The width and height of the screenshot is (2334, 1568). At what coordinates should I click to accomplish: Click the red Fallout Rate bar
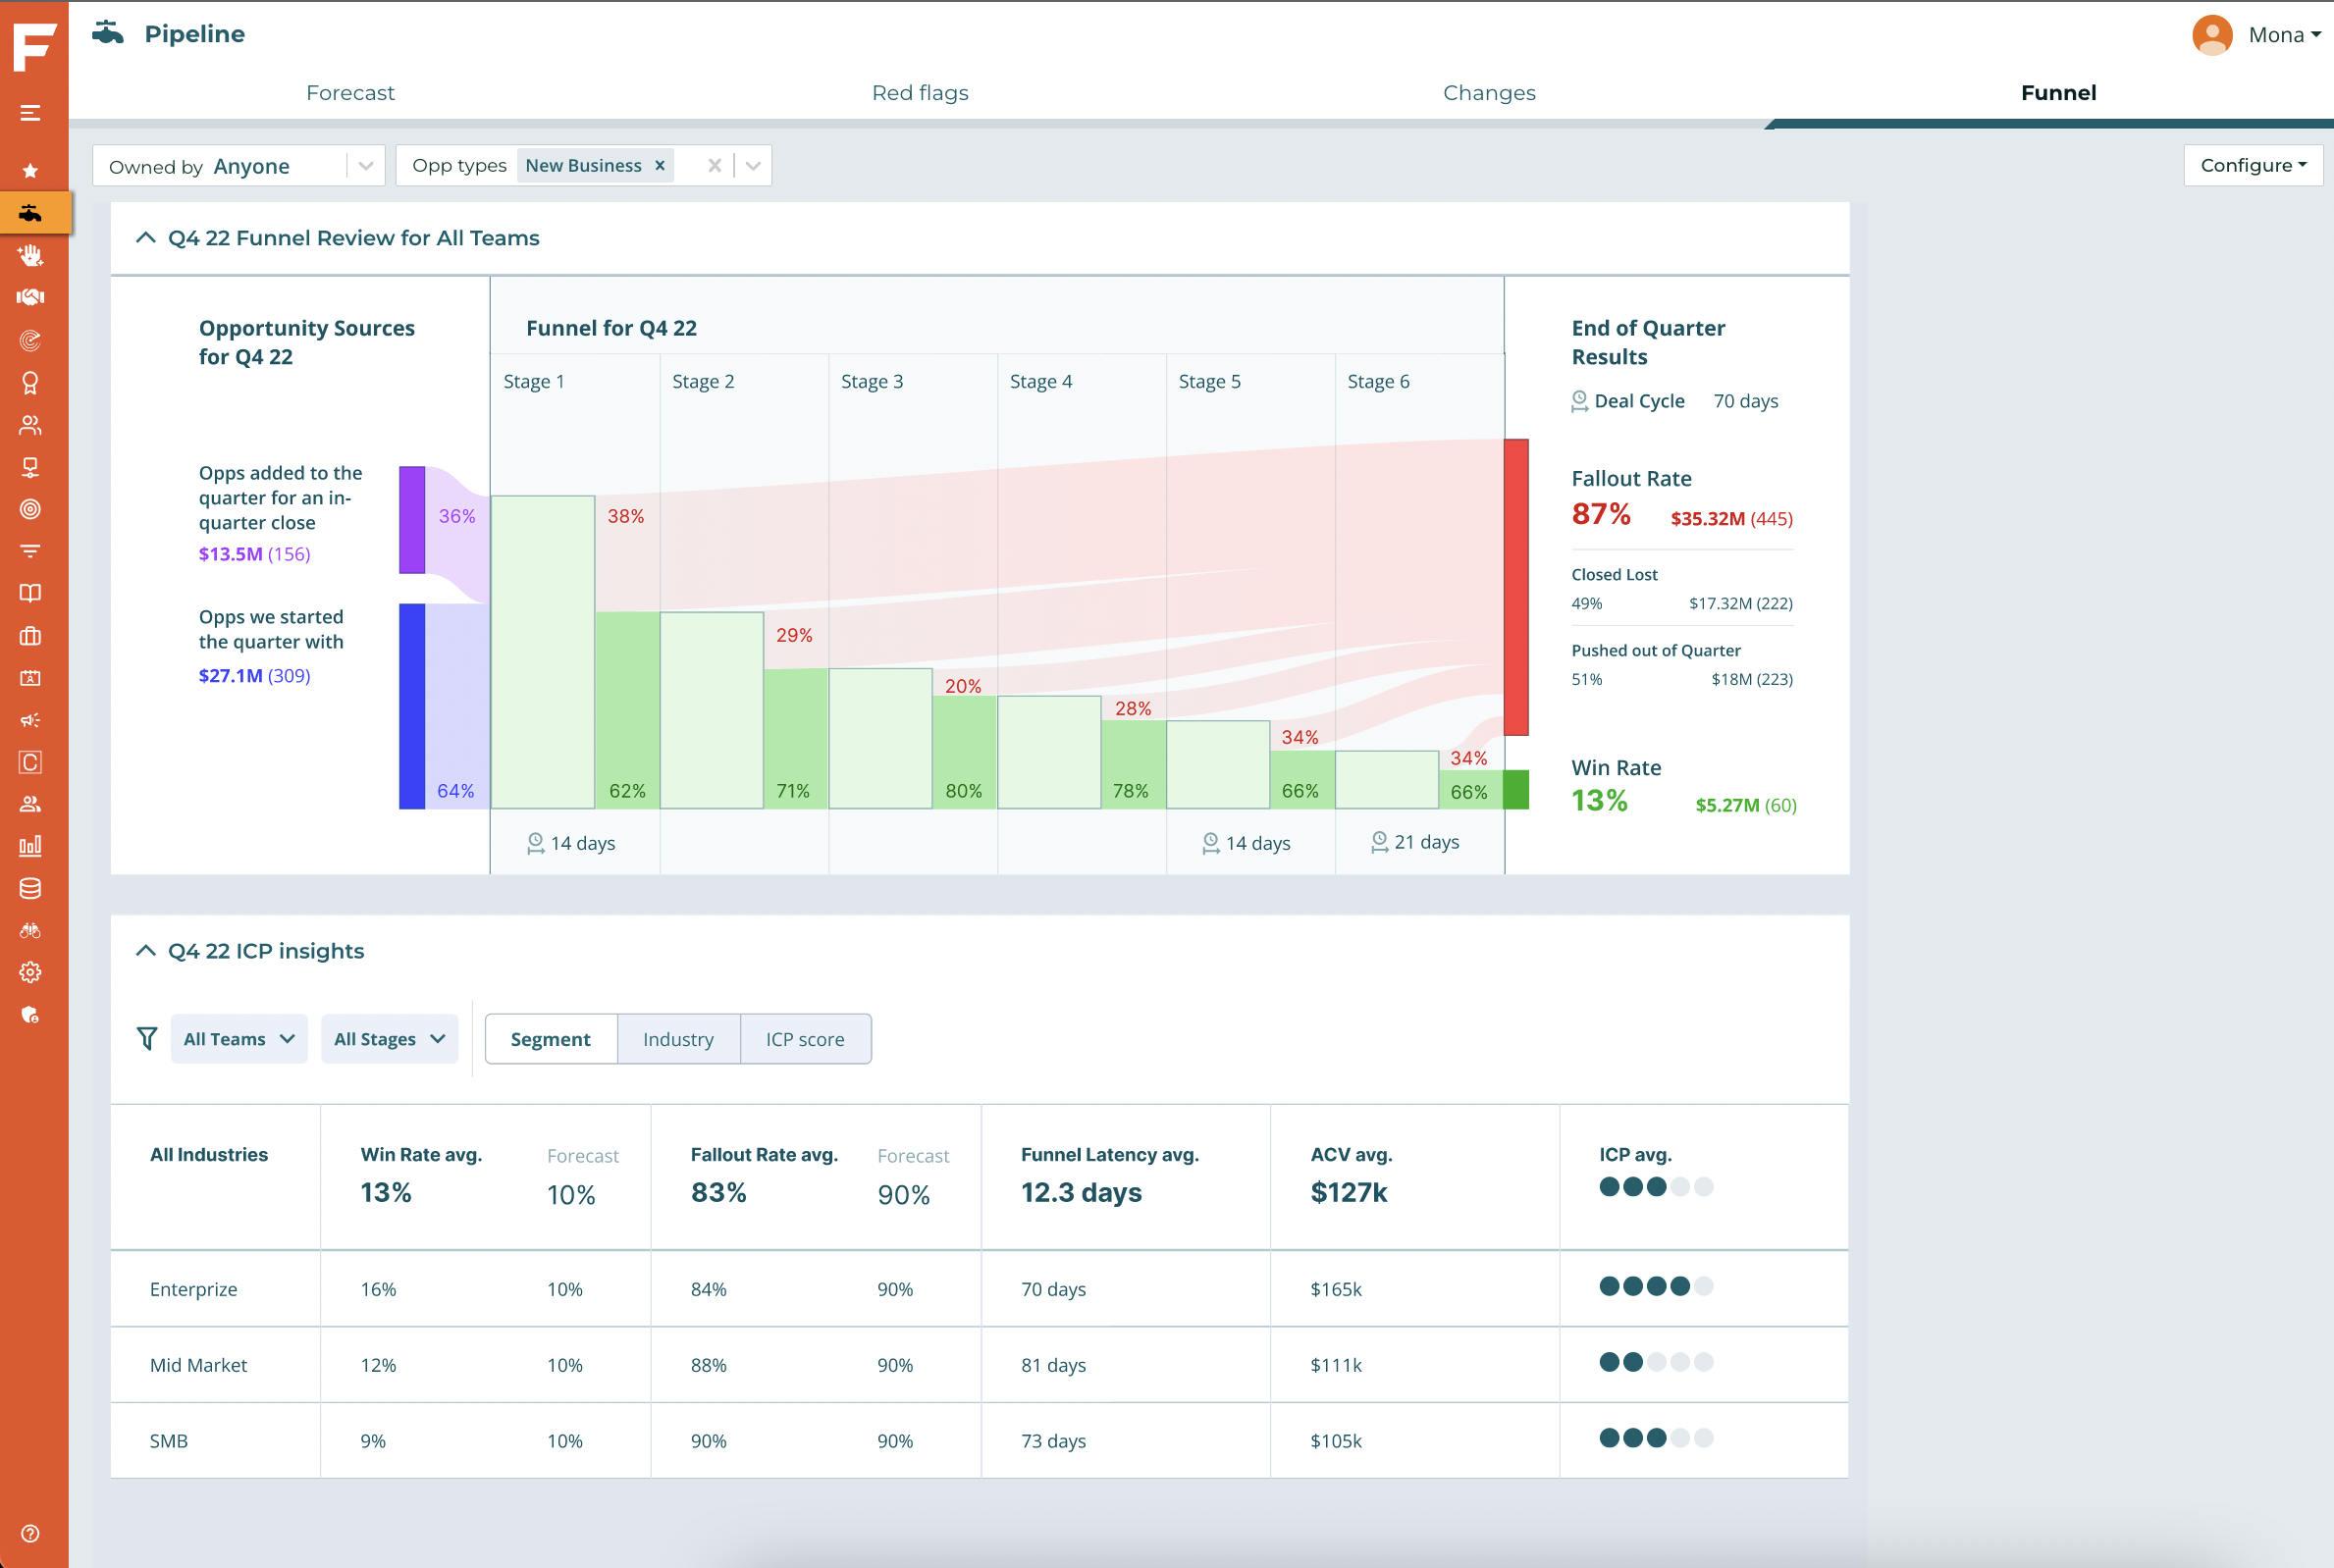coord(1516,587)
